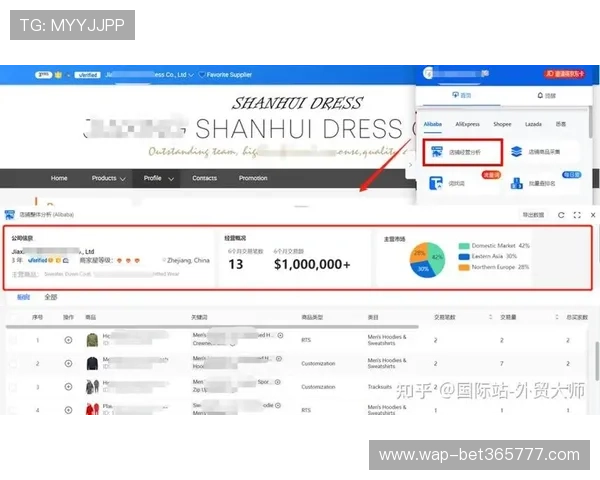Expand the Profile dropdown in the navigation bar
Viewport: 600px width, 480px height.
pos(158,178)
